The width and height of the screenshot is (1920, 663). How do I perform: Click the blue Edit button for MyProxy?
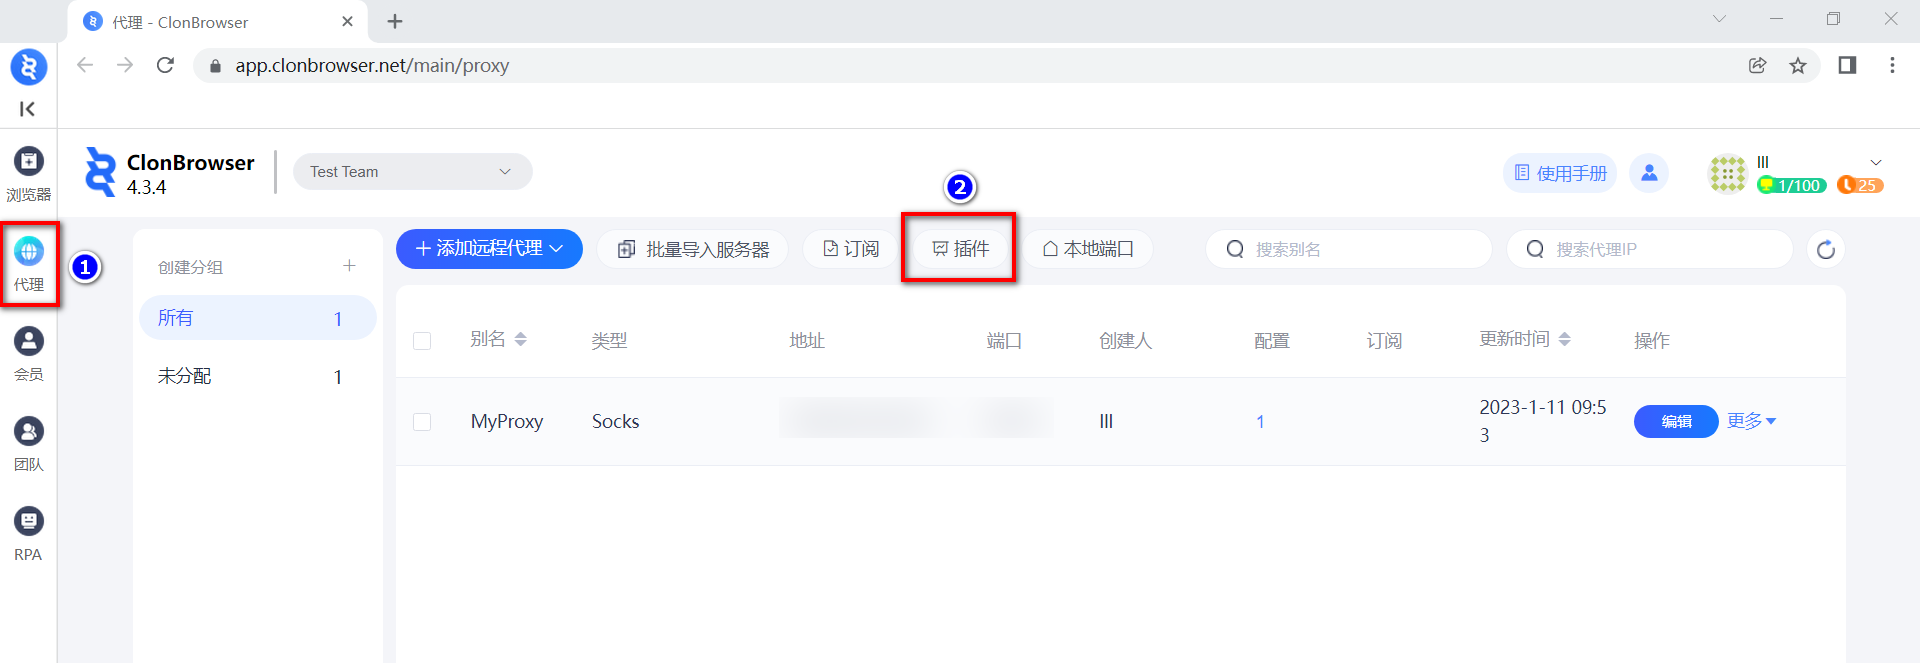click(1675, 421)
